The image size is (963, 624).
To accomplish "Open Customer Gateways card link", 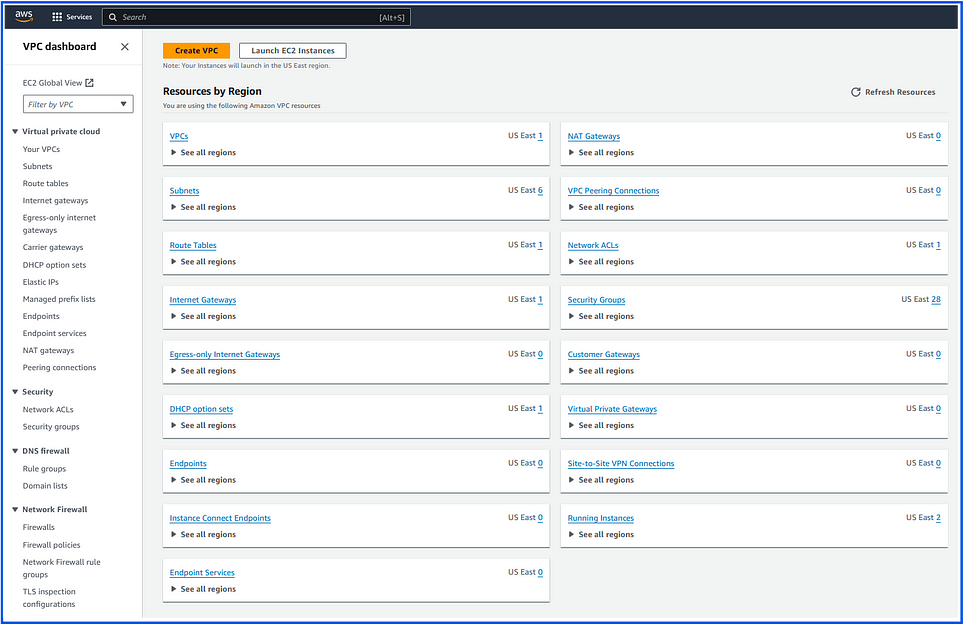I will (x=604, y=354).
